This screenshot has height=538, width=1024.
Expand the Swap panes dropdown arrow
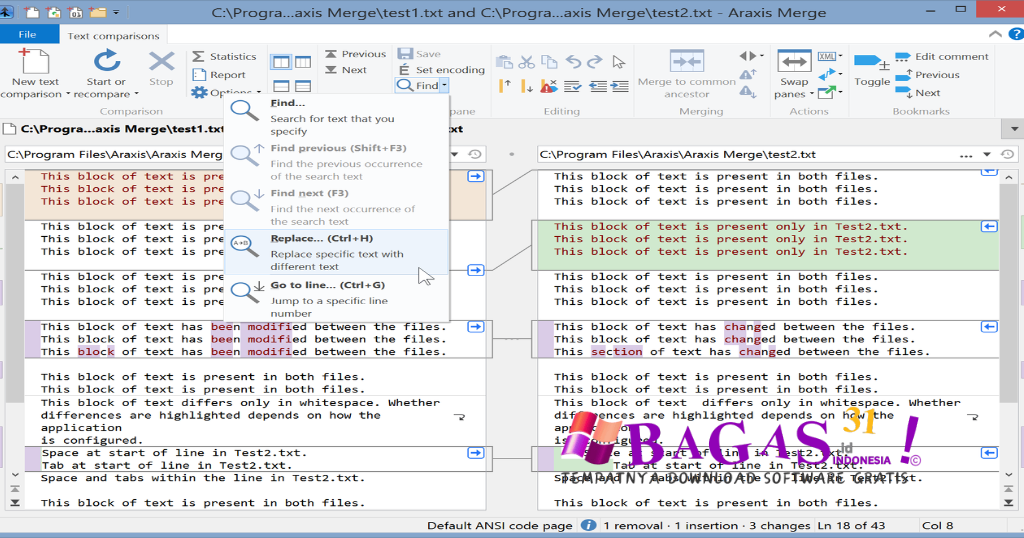[813, 94]
